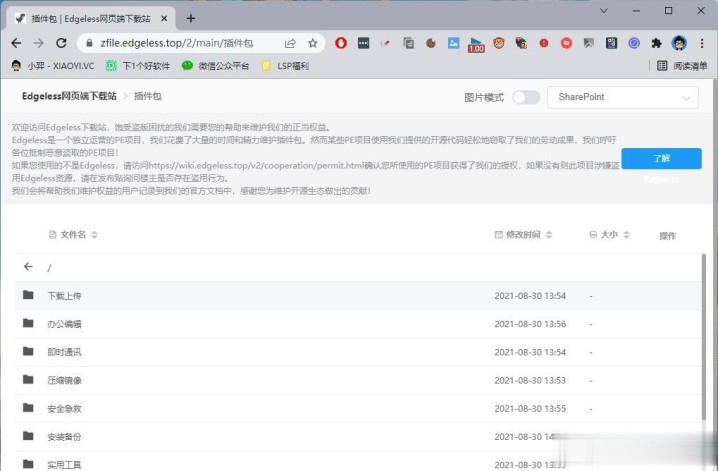Viewport: 718px width, 471px height.
Task: Click the blue 了解 button
Action: 661,158
